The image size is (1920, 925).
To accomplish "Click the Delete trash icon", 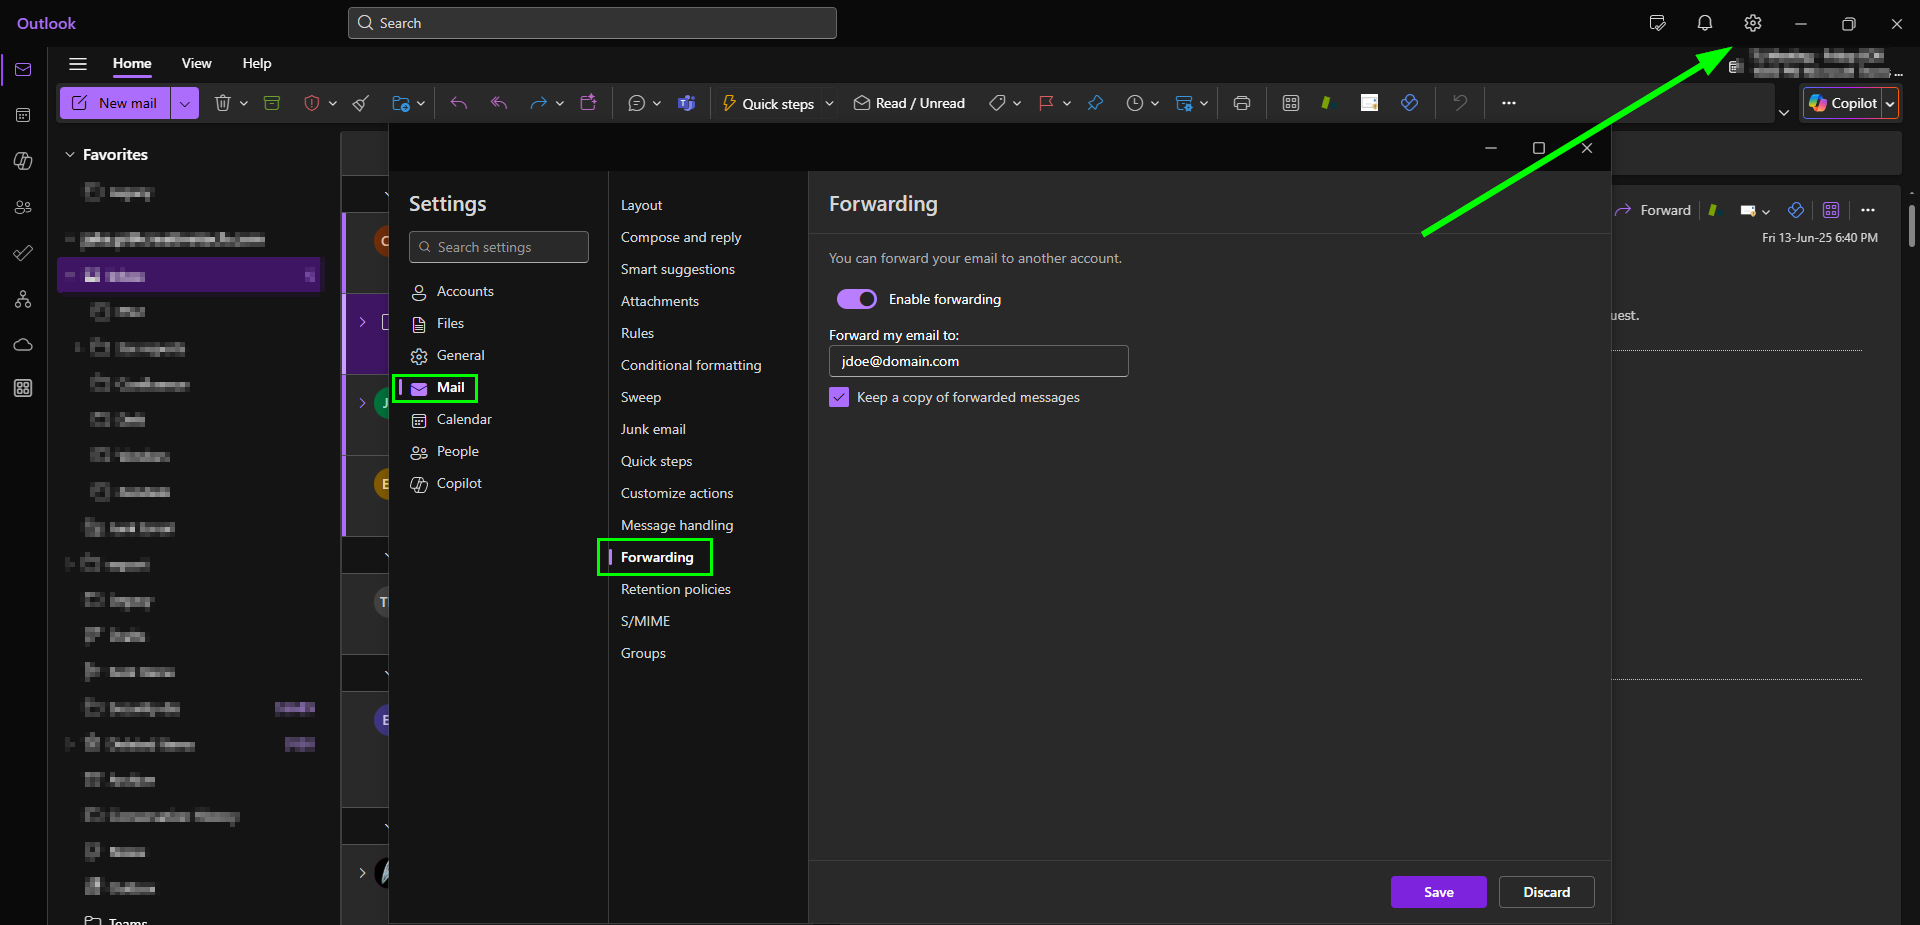I will pos(223,103).
